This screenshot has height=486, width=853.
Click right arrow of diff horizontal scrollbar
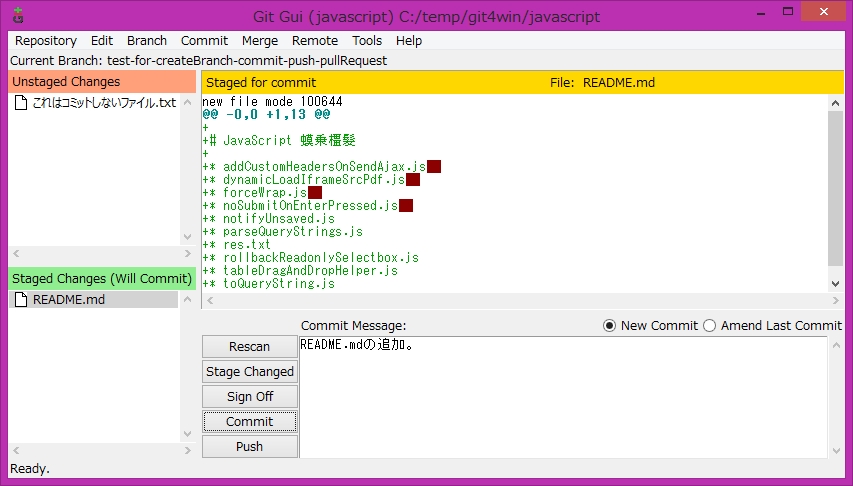(836, 300)
